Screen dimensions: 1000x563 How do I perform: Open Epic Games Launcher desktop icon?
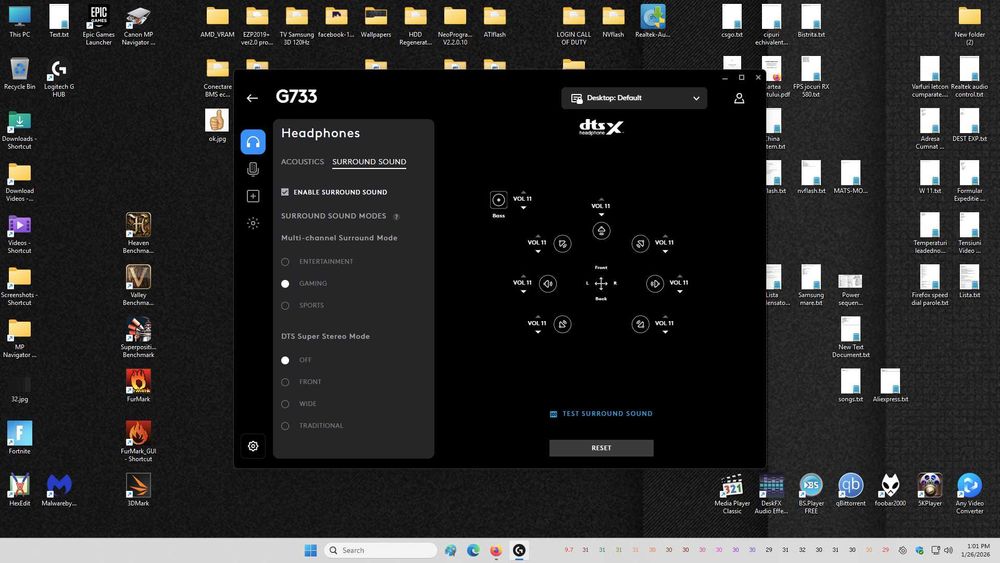98,26
